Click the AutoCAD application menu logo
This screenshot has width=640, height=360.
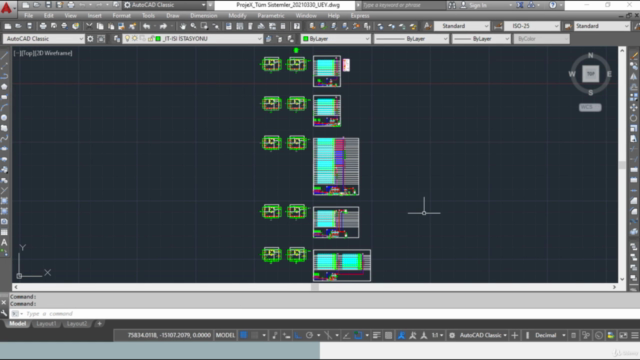pyautogui.click(x=7, y=7)
